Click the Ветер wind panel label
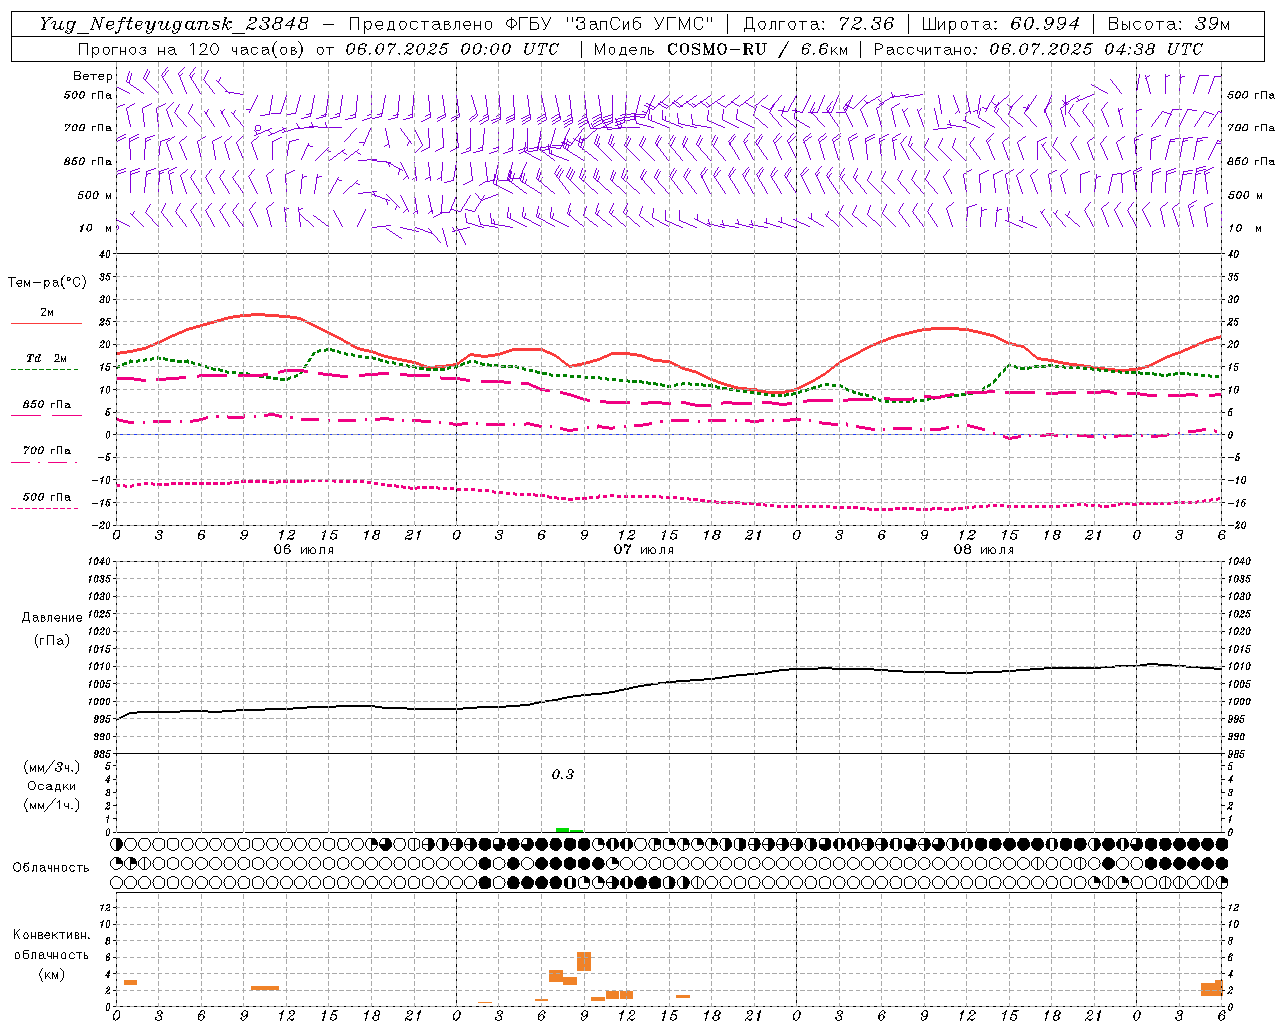1280x1024 pixels. (93, 76)
